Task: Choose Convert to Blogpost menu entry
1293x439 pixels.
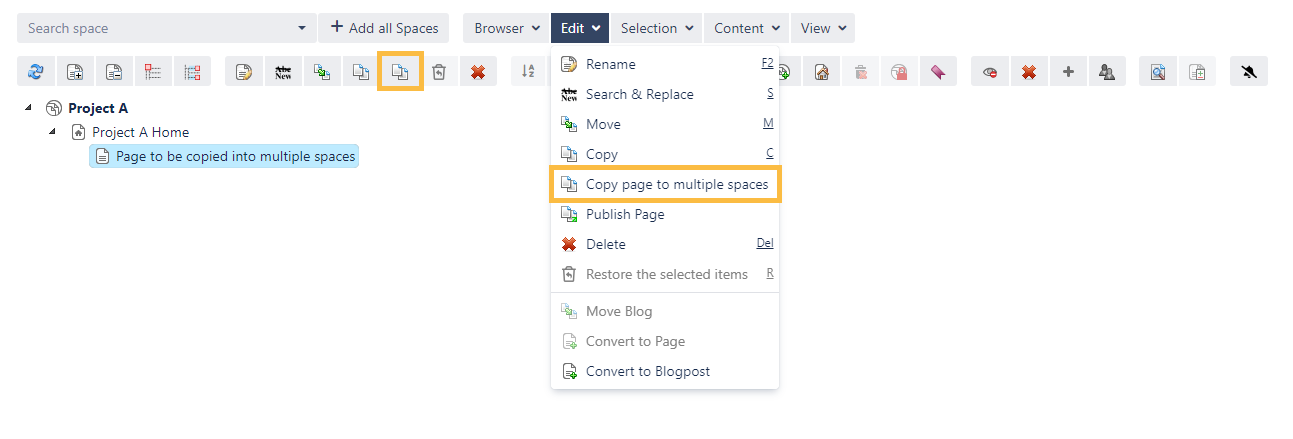Action: (x=647, y=371)
